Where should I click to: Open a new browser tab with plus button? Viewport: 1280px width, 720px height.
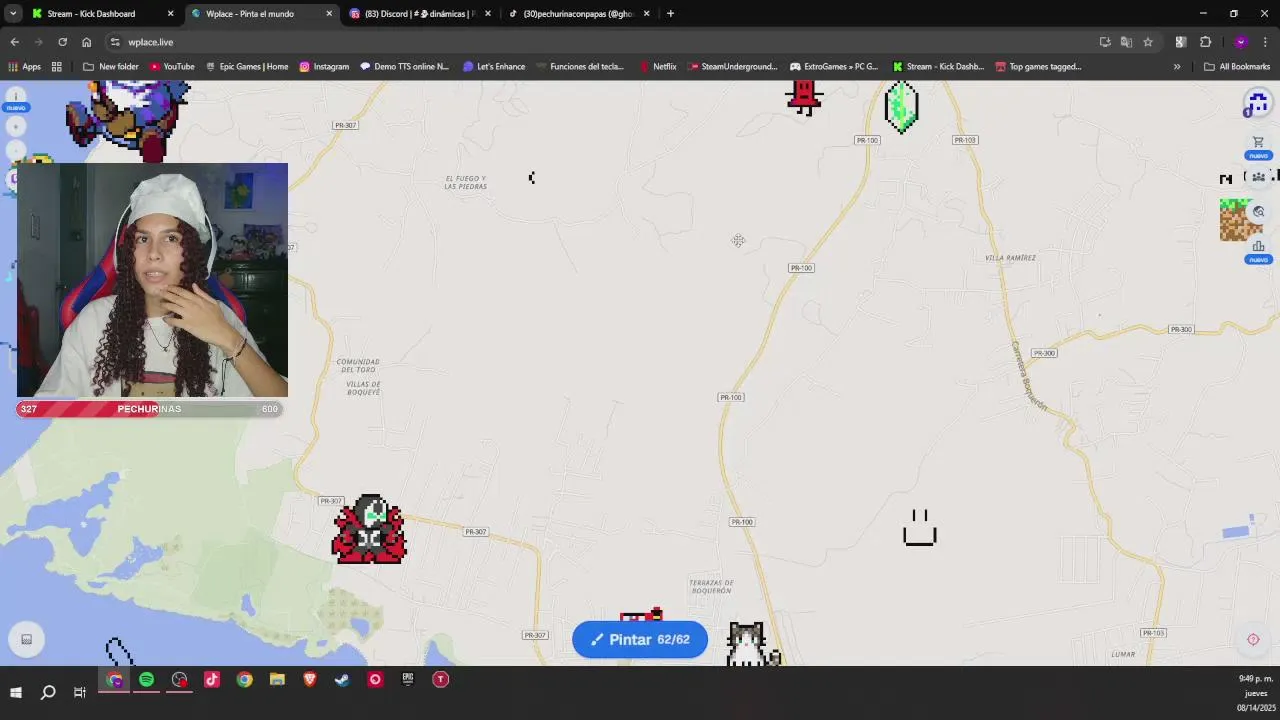click(x=670, y=14)
